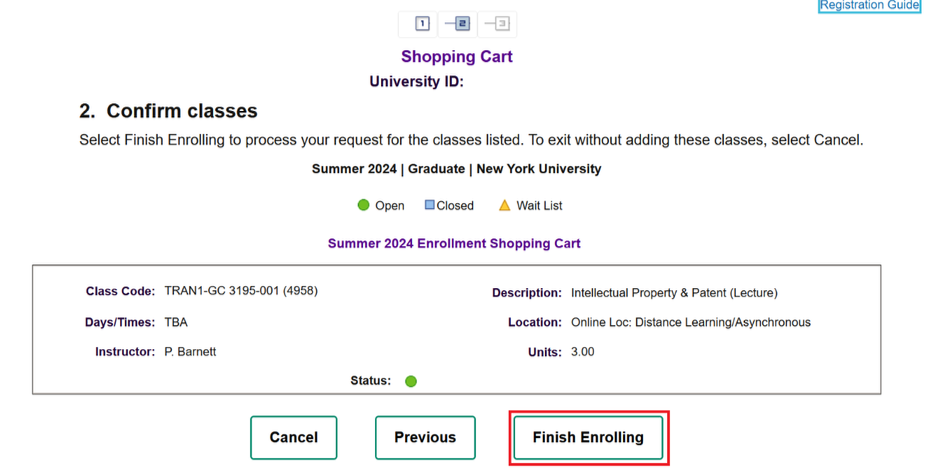Click the 3.00 units value
The image size is (952, 470).
coord(583,352)
